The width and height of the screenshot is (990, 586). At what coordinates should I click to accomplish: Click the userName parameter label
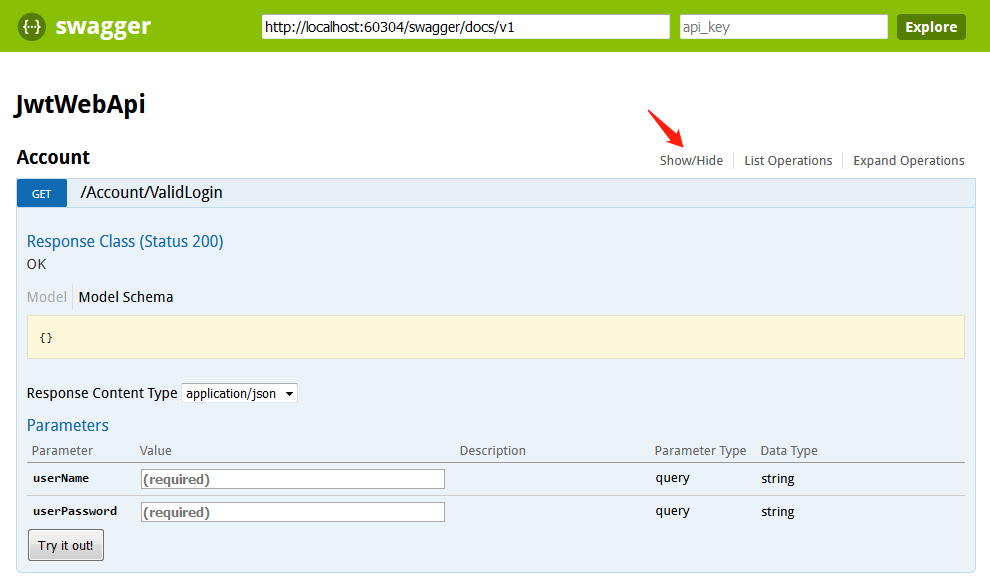coord(61,479)
